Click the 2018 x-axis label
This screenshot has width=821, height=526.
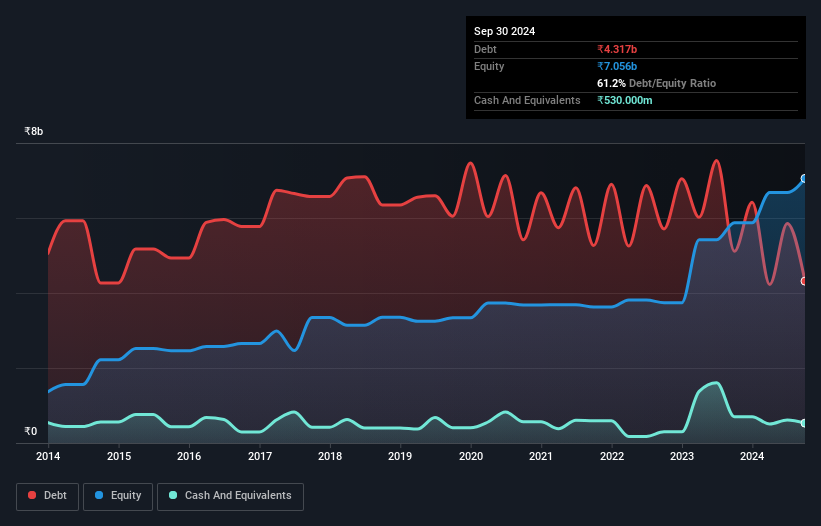click(x=330, y=456)
